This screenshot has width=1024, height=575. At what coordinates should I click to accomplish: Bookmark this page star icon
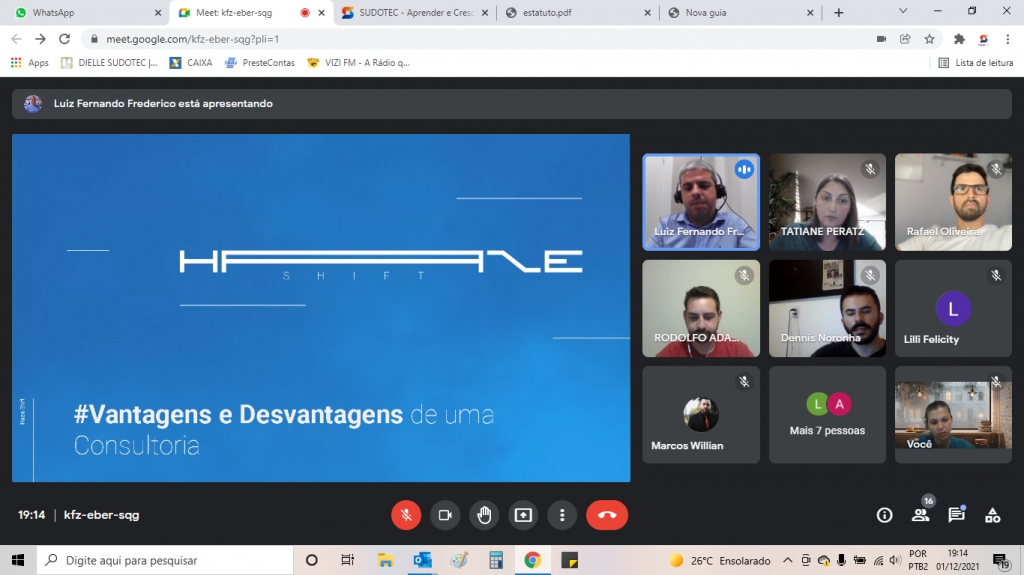coord(929,39)
